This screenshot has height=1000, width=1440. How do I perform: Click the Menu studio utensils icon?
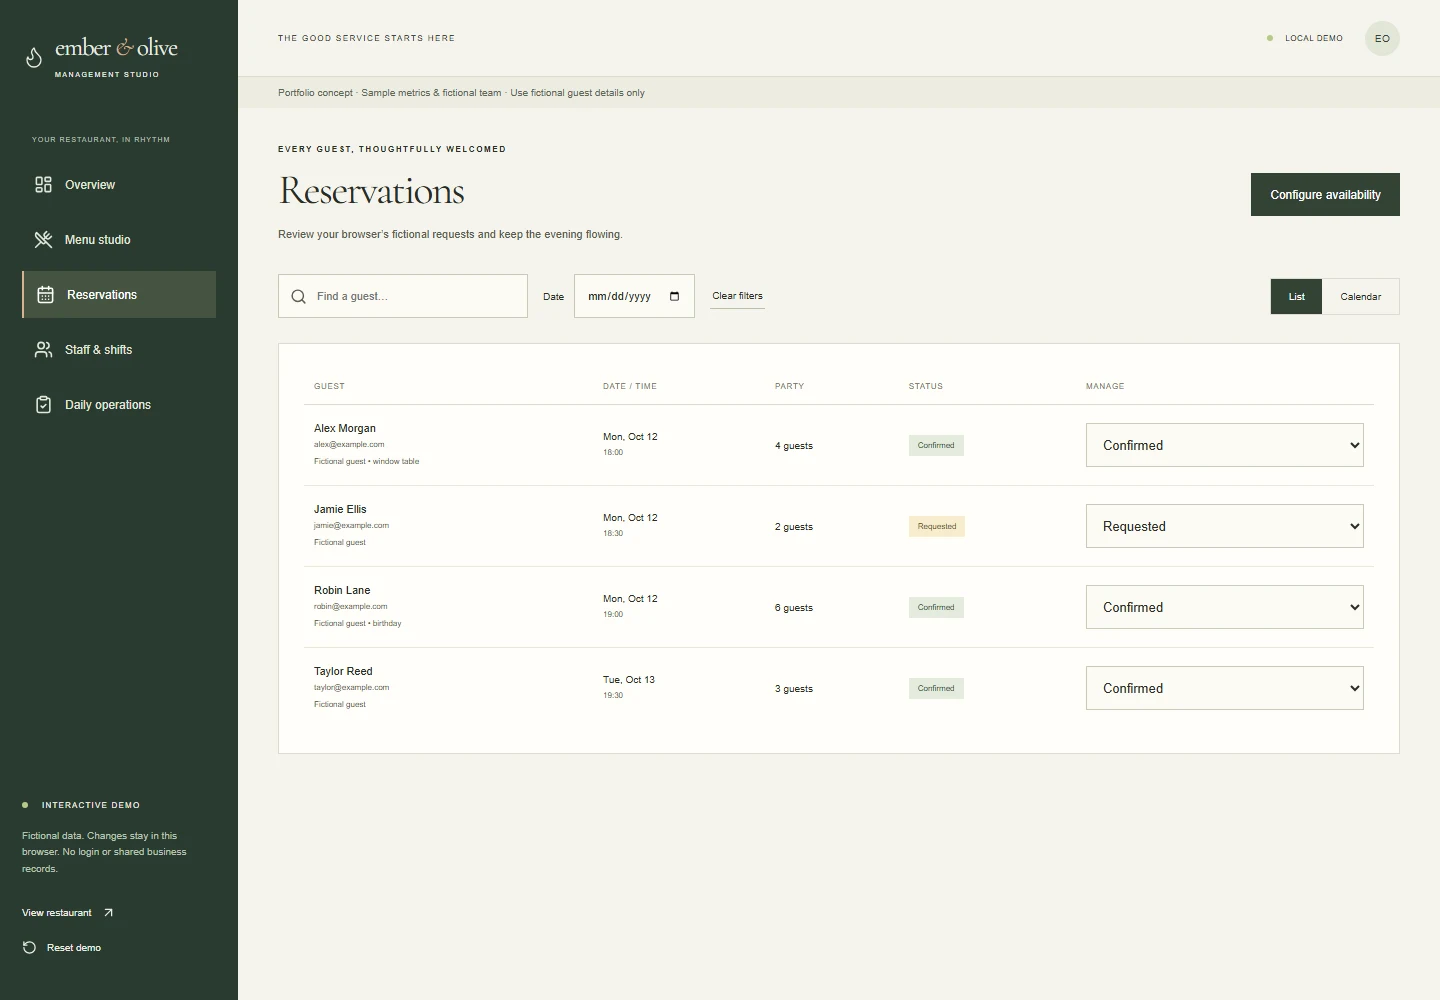(43, 240)
